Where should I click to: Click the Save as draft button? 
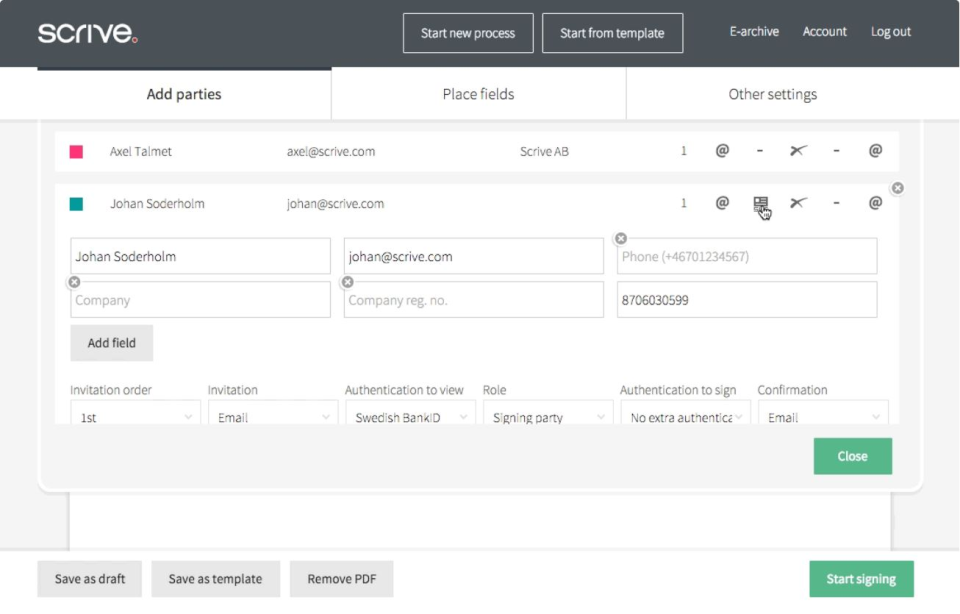(x=89, y=578)
